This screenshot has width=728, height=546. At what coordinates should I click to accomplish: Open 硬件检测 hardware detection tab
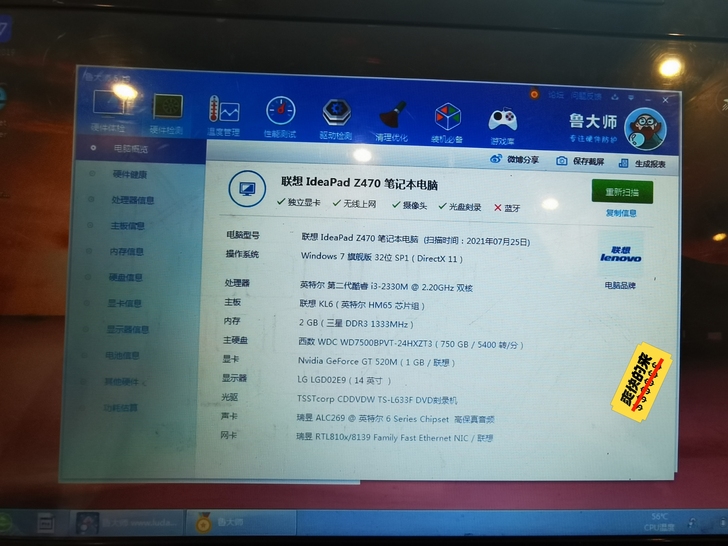click(x=167, y=113)
